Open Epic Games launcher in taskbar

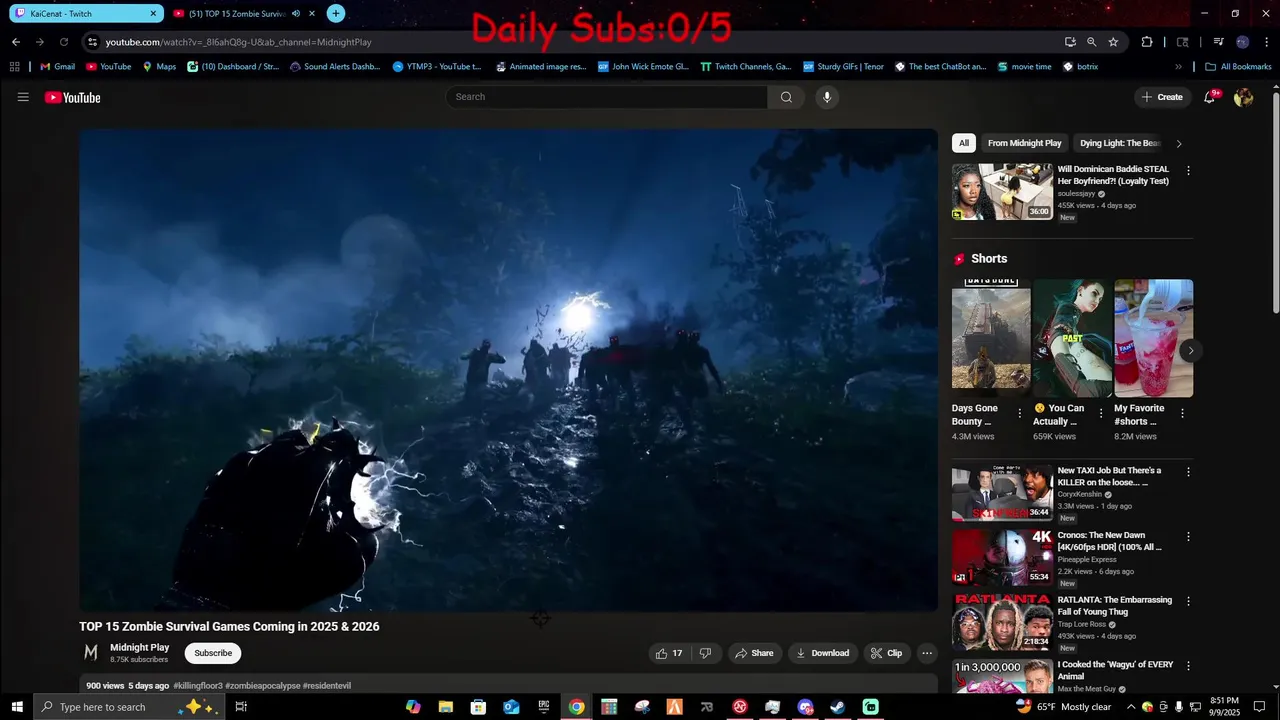coord(544,707)
